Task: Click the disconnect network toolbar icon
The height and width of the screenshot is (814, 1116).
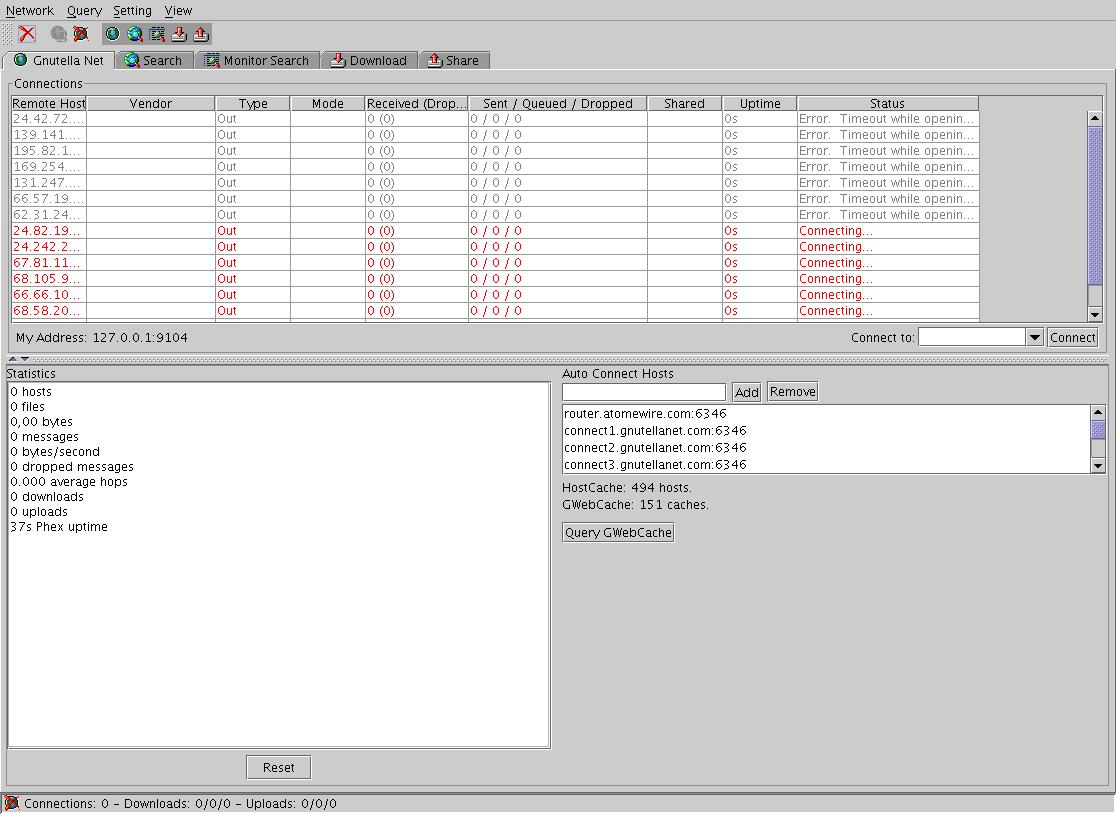Action: (x=81, y=33)
